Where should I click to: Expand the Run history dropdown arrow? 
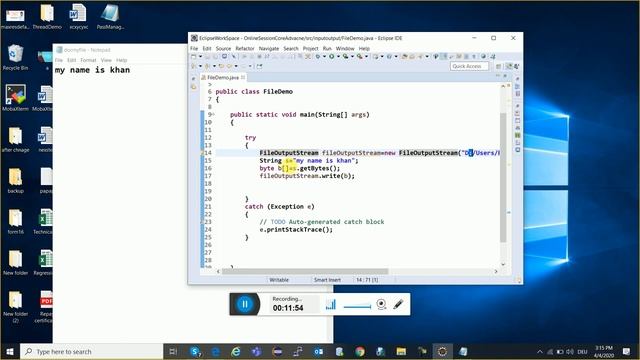338,57
